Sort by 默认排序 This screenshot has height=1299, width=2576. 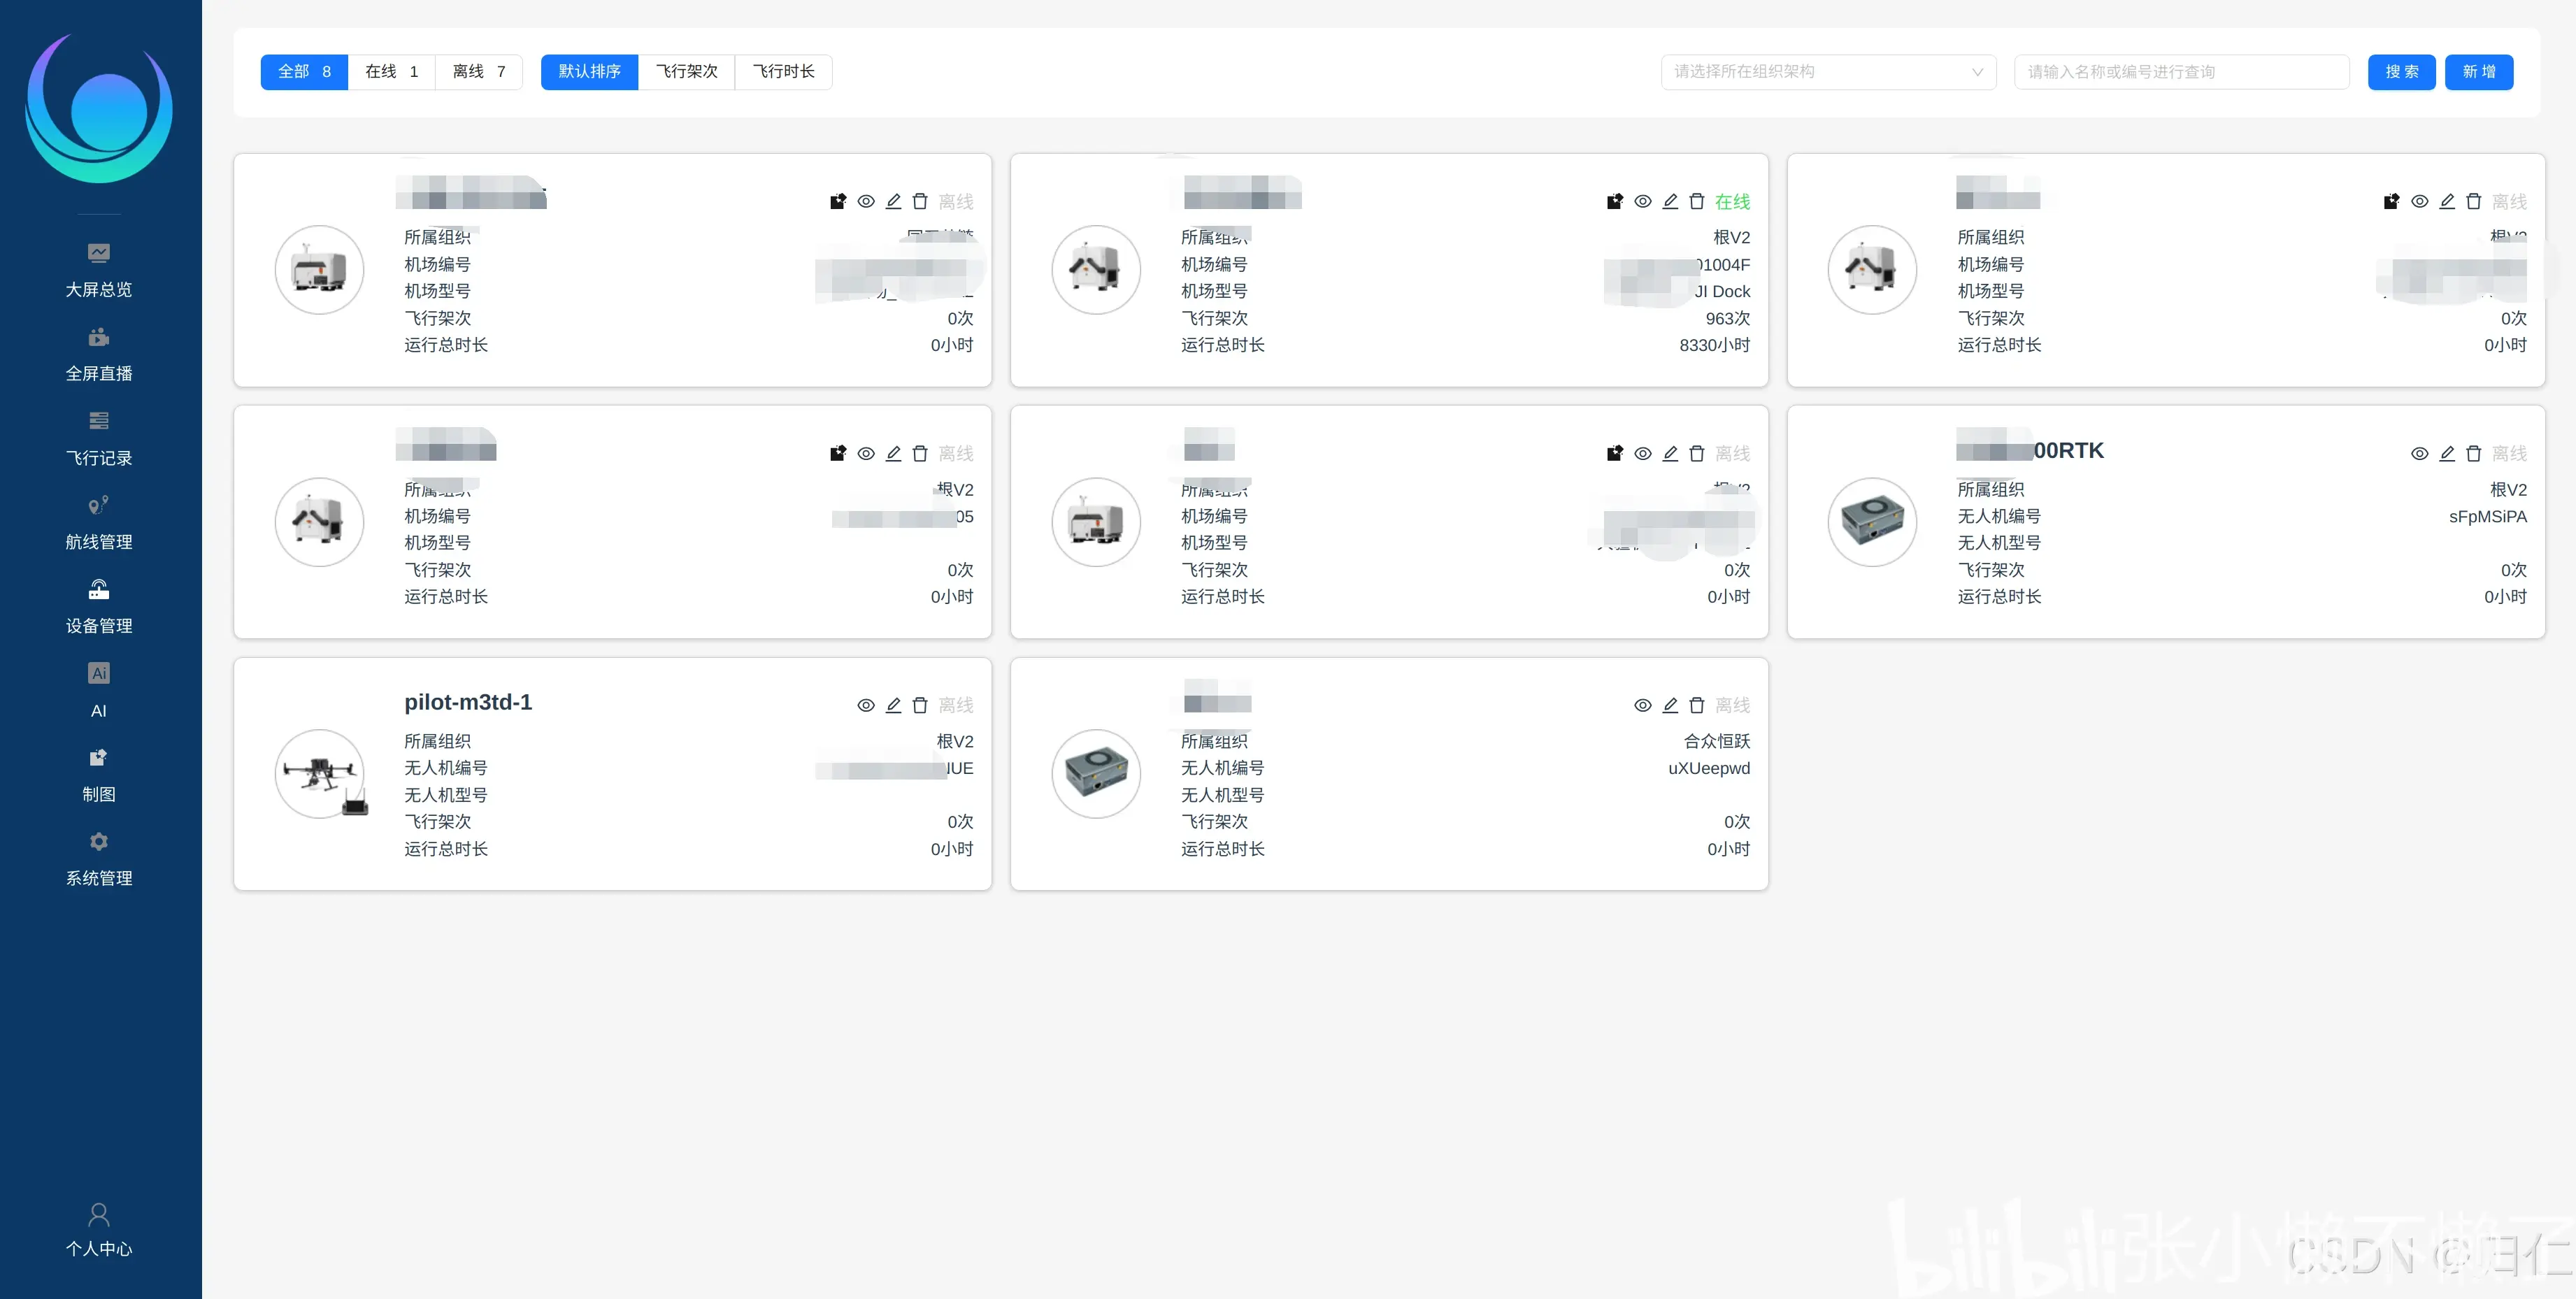[590, 72]
